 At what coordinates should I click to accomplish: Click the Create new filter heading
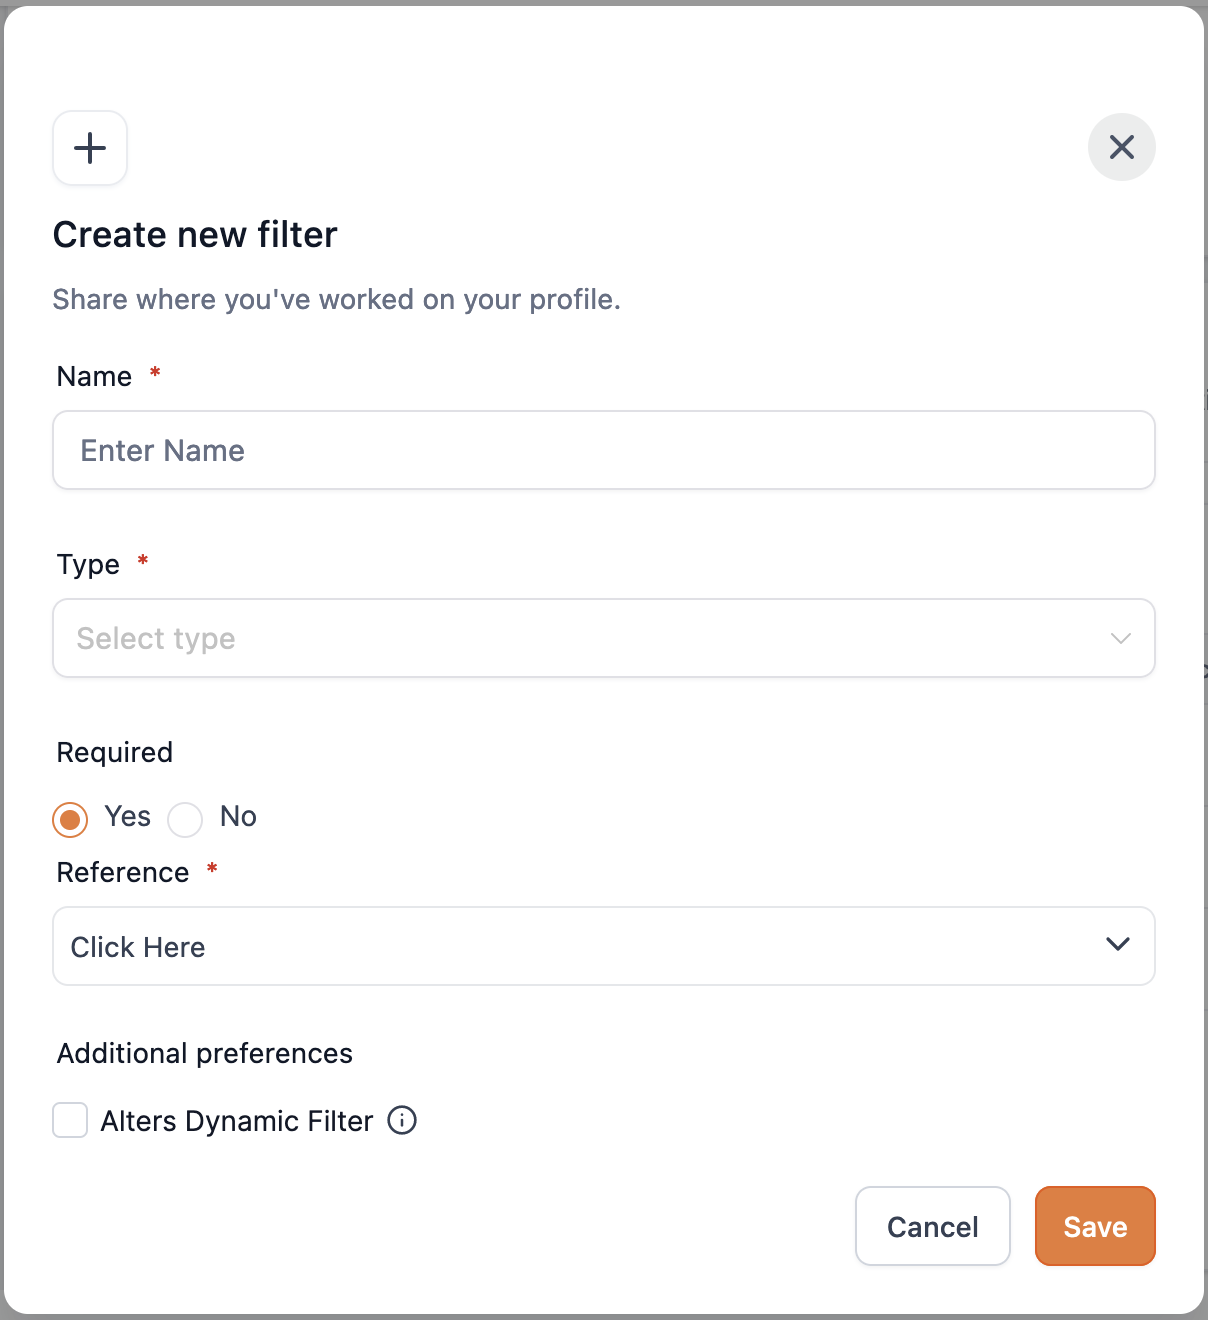pos(195,235)
